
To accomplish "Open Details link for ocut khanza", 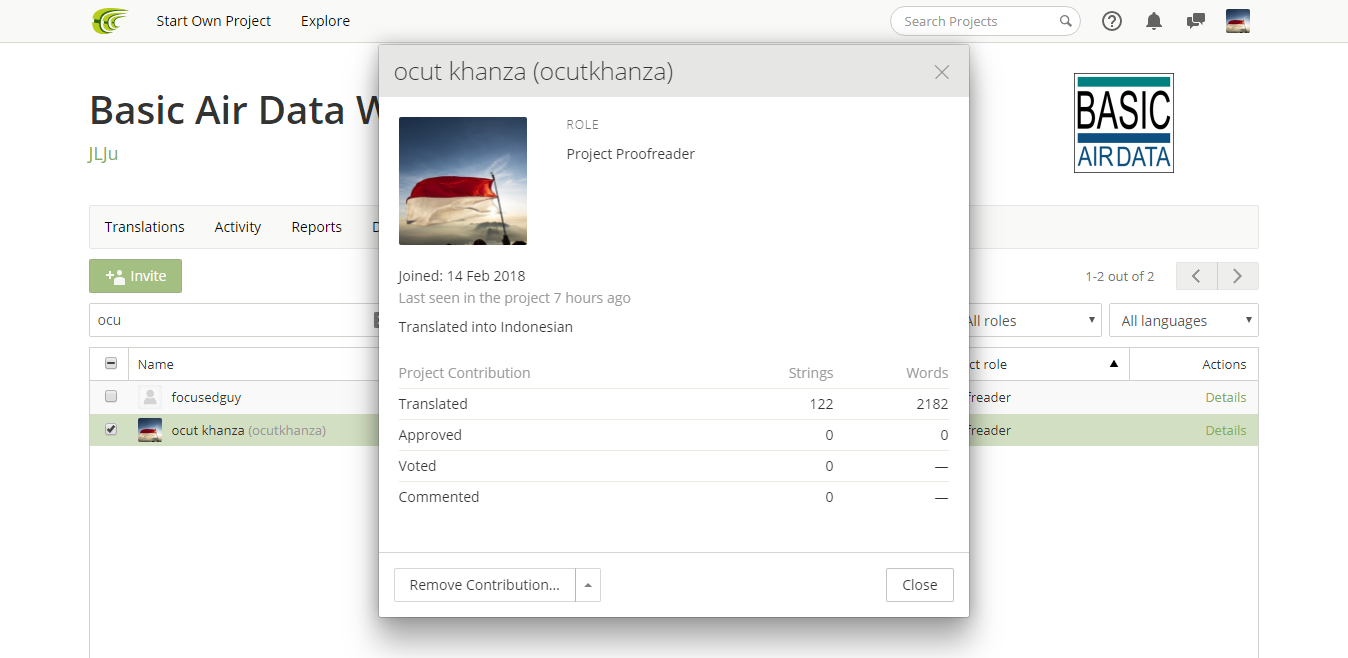I will point(1226,430).
